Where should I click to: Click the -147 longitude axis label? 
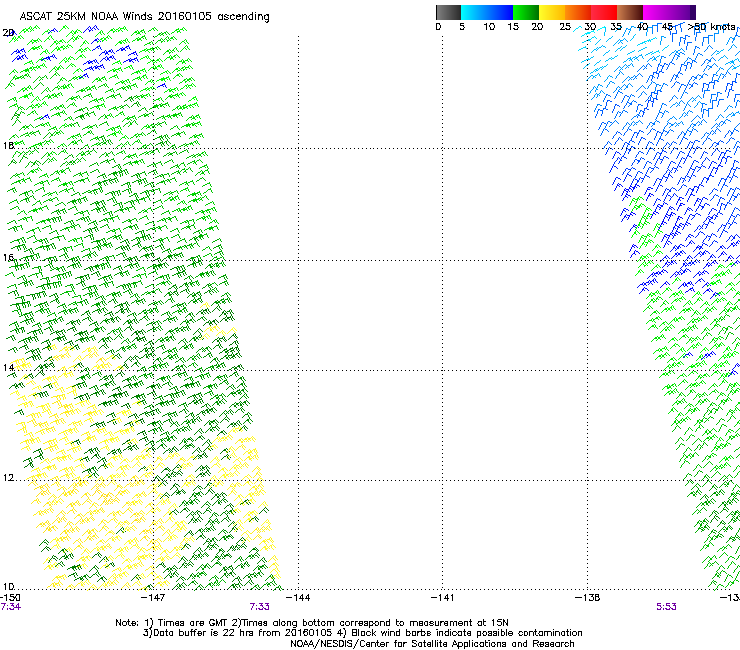pyautogui.click(x=153, y=598)
